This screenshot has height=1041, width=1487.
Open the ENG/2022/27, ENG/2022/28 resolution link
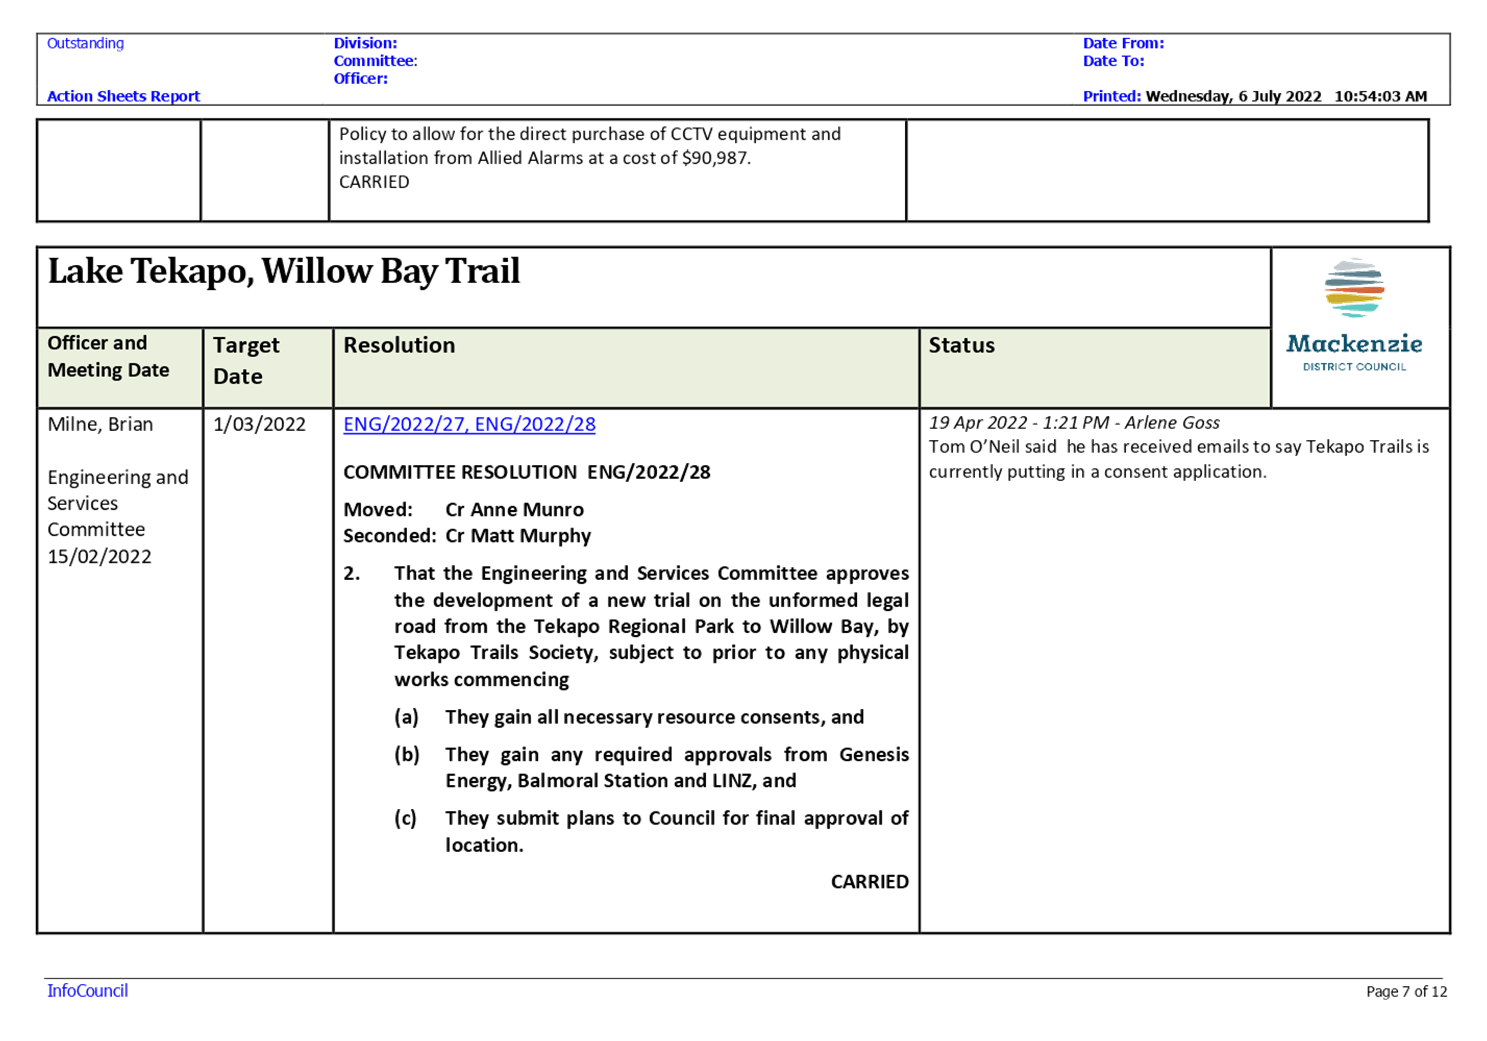coord(469,424)
